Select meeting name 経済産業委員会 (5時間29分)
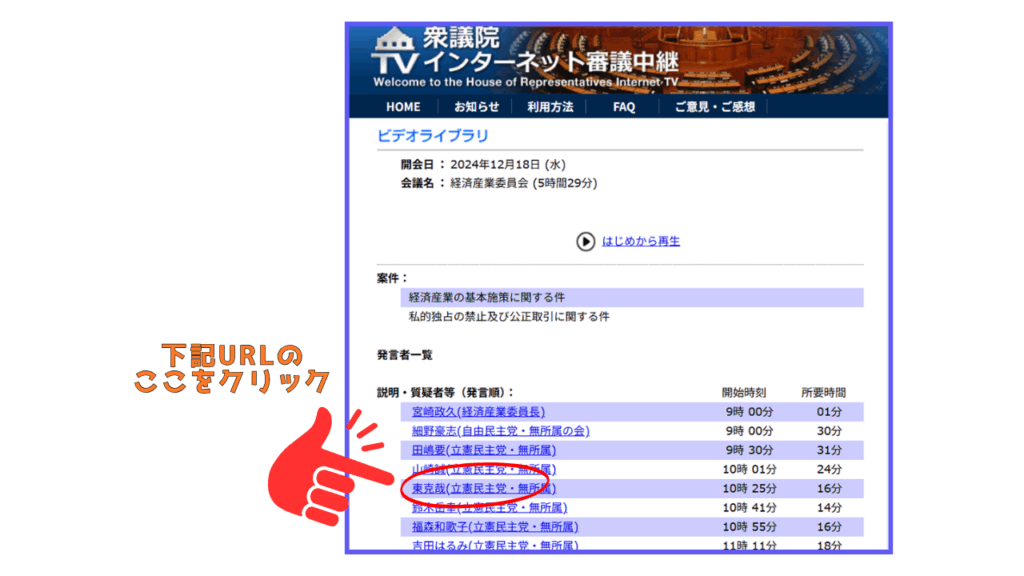 coord(523,184)
